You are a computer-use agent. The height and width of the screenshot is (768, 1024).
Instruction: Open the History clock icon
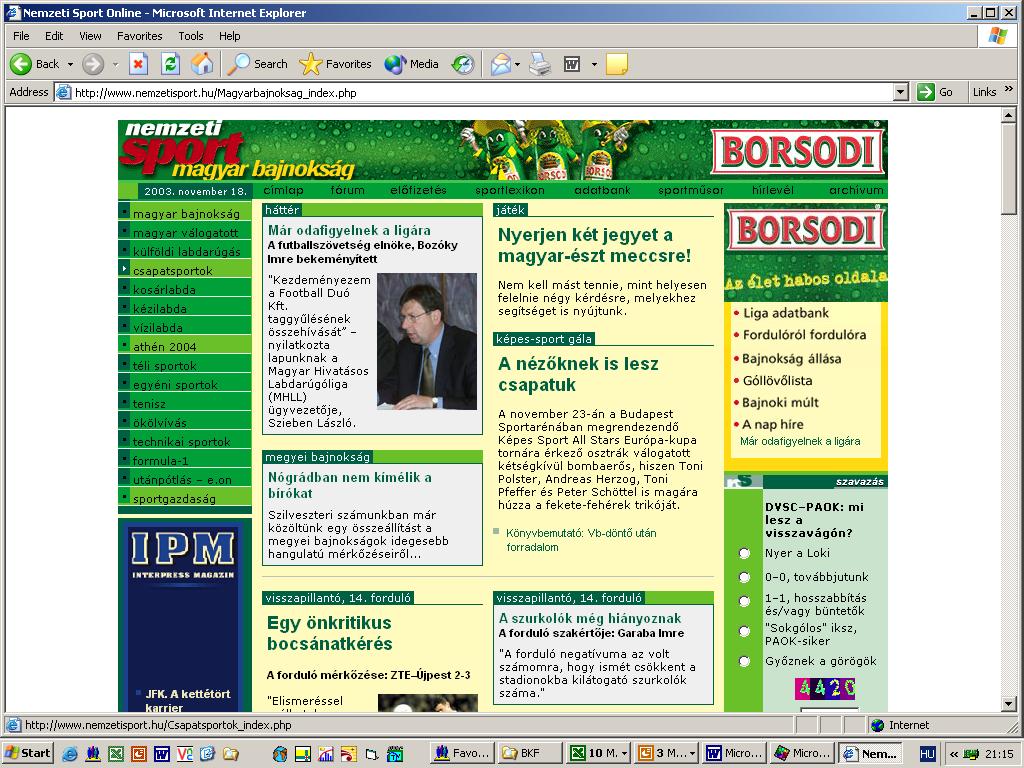coord(463,64)
